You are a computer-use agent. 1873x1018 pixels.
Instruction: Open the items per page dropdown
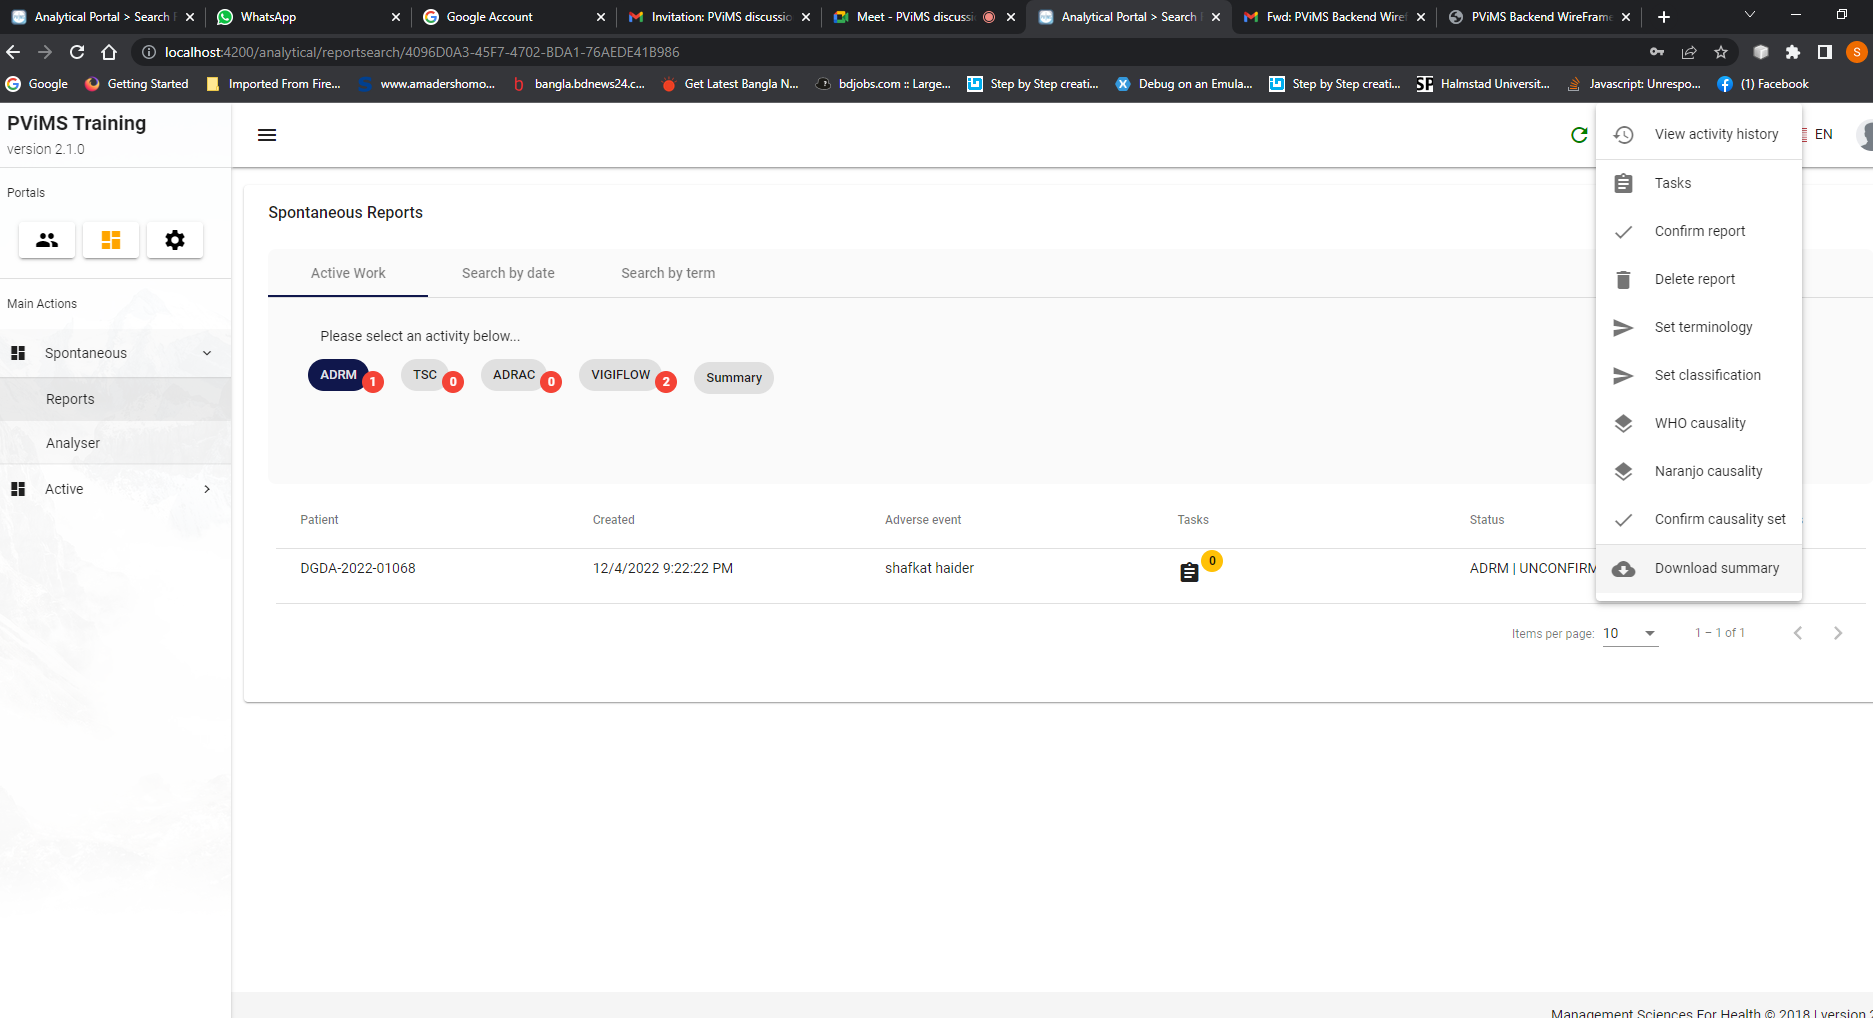(1630, 633)
